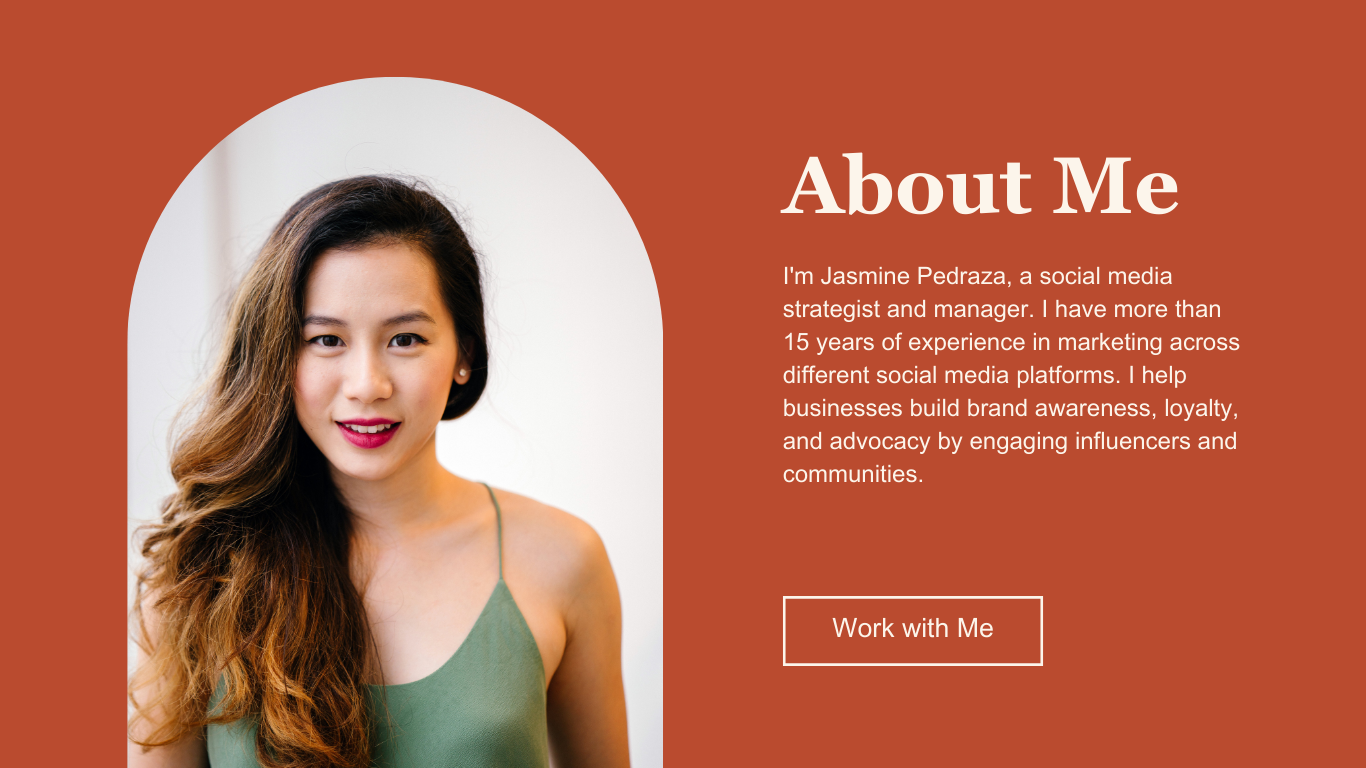Click the word "Me" in the heading
This screenshot has width=1366, height=768.
(x=1116, y=186)
